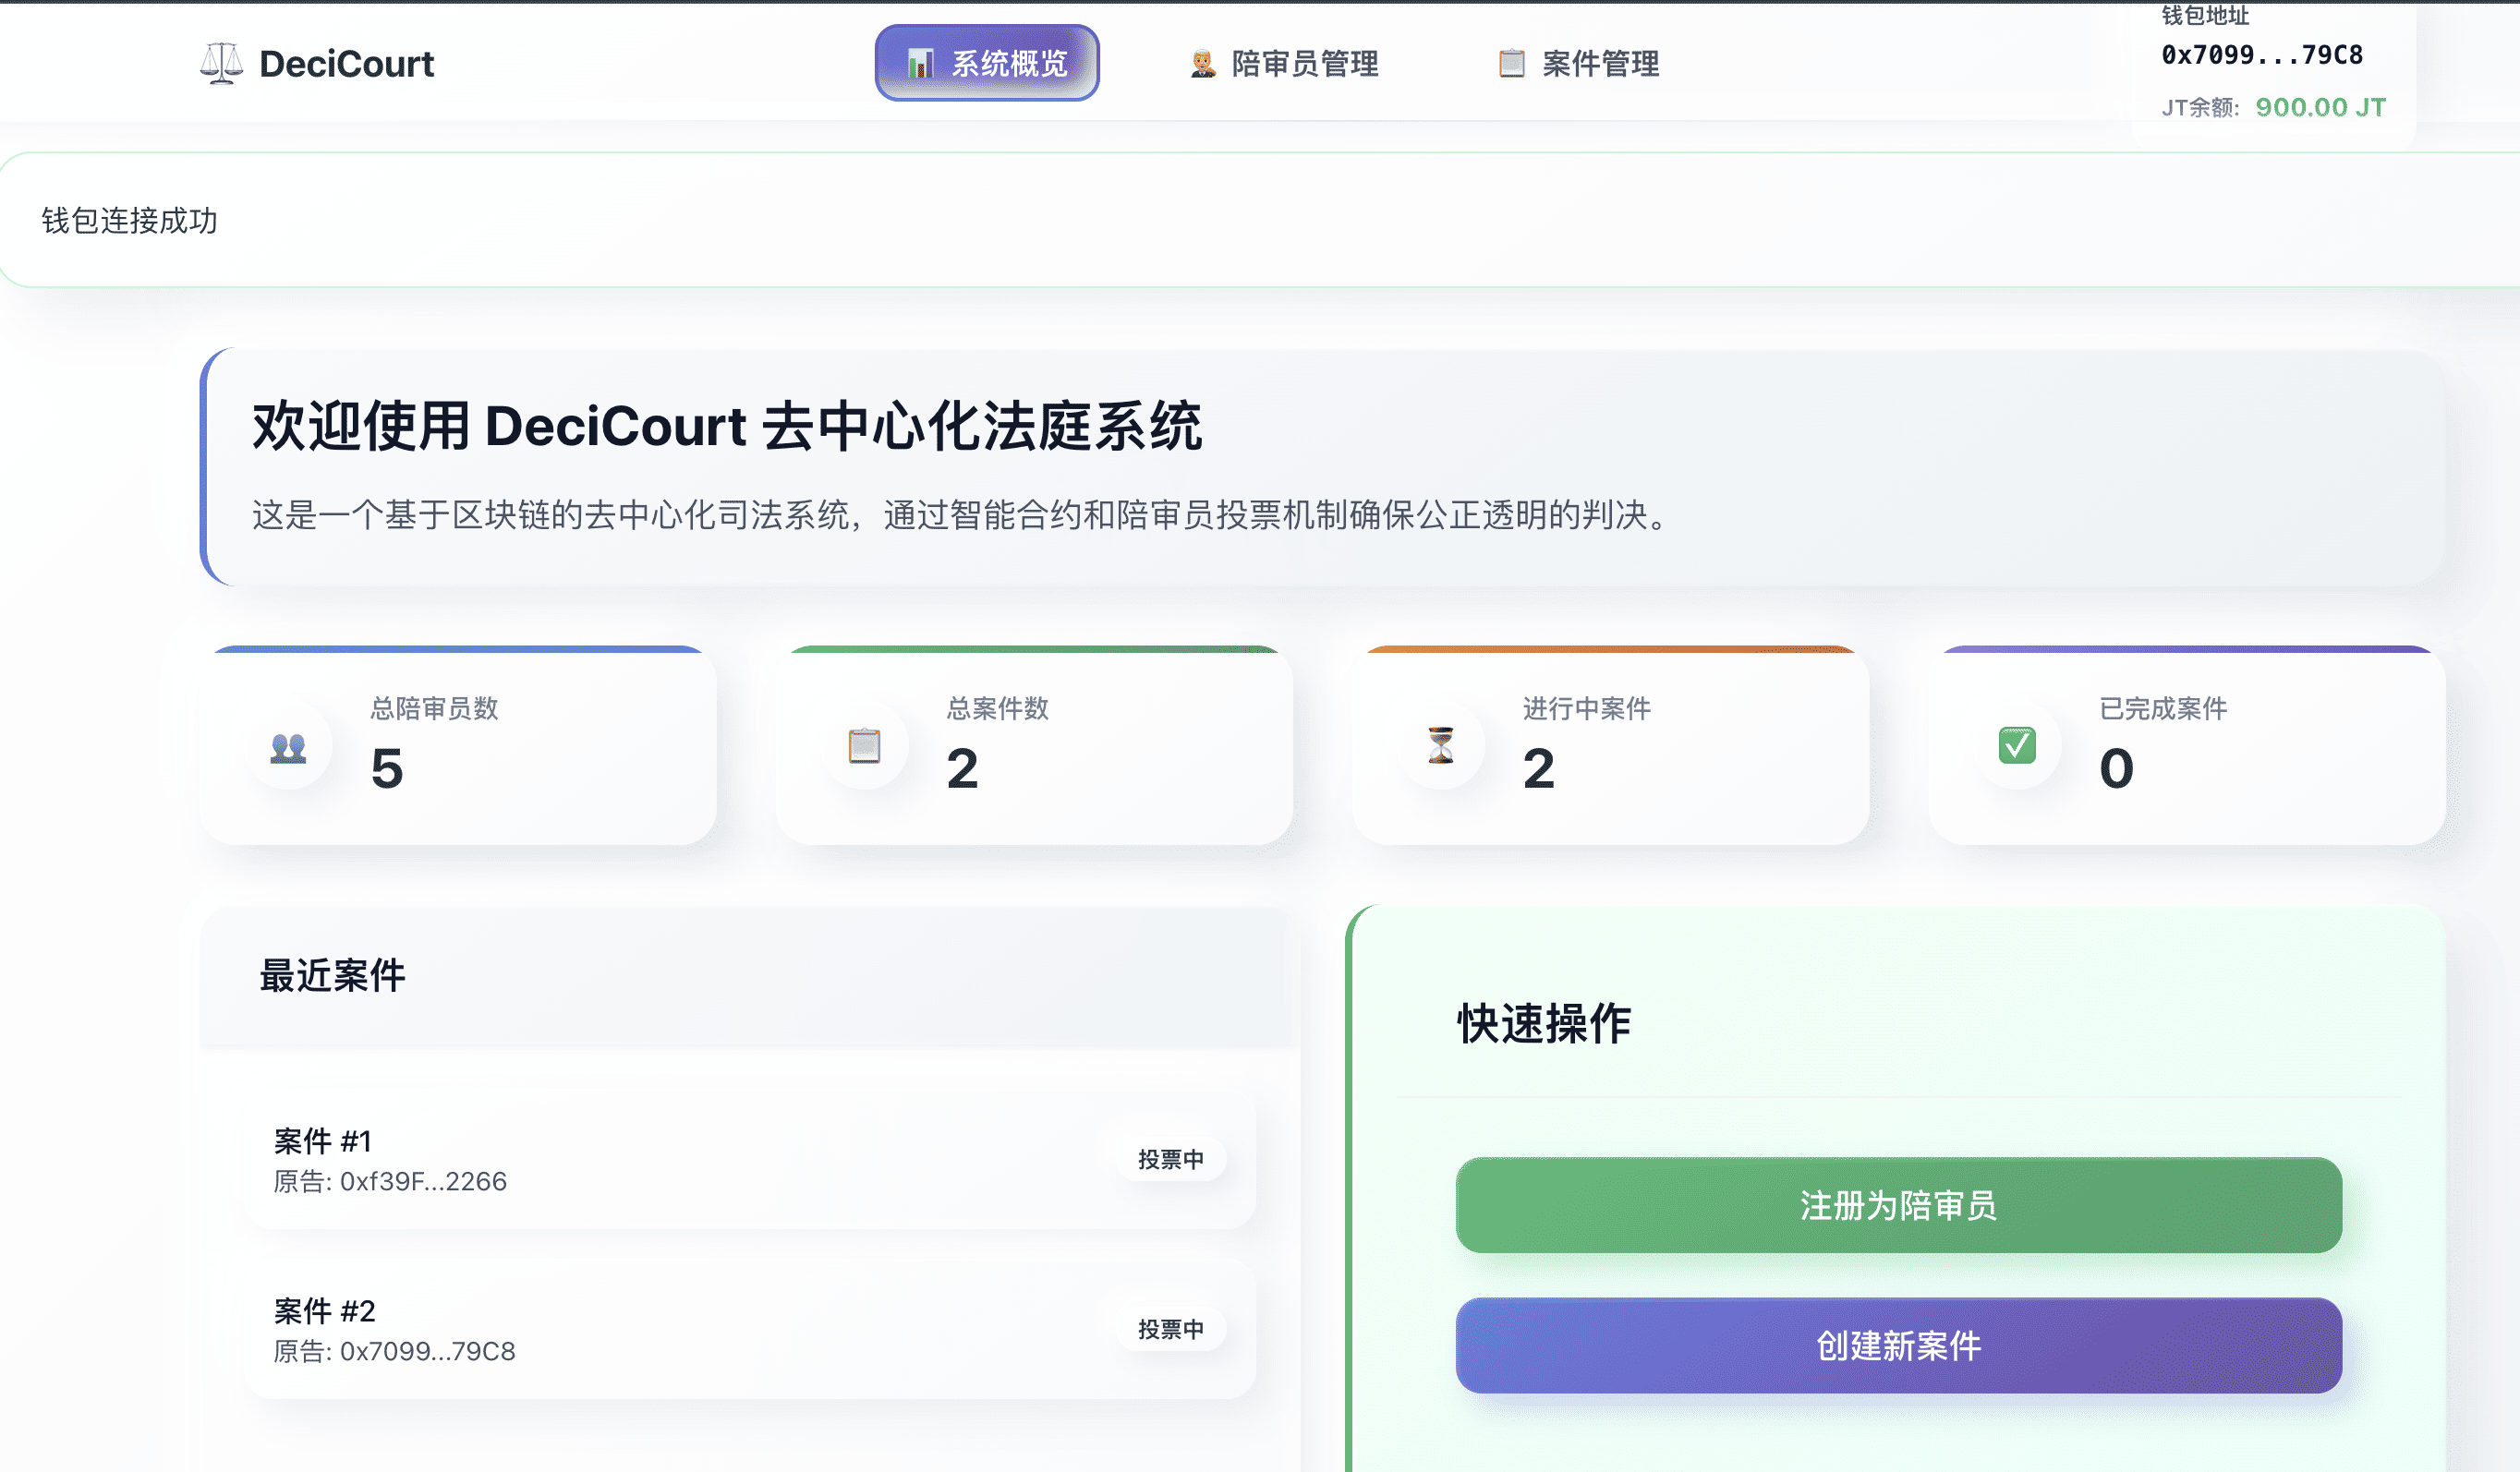
Task: Click the two-people icon in 总陪审员数 card
Action: (288, 747)
